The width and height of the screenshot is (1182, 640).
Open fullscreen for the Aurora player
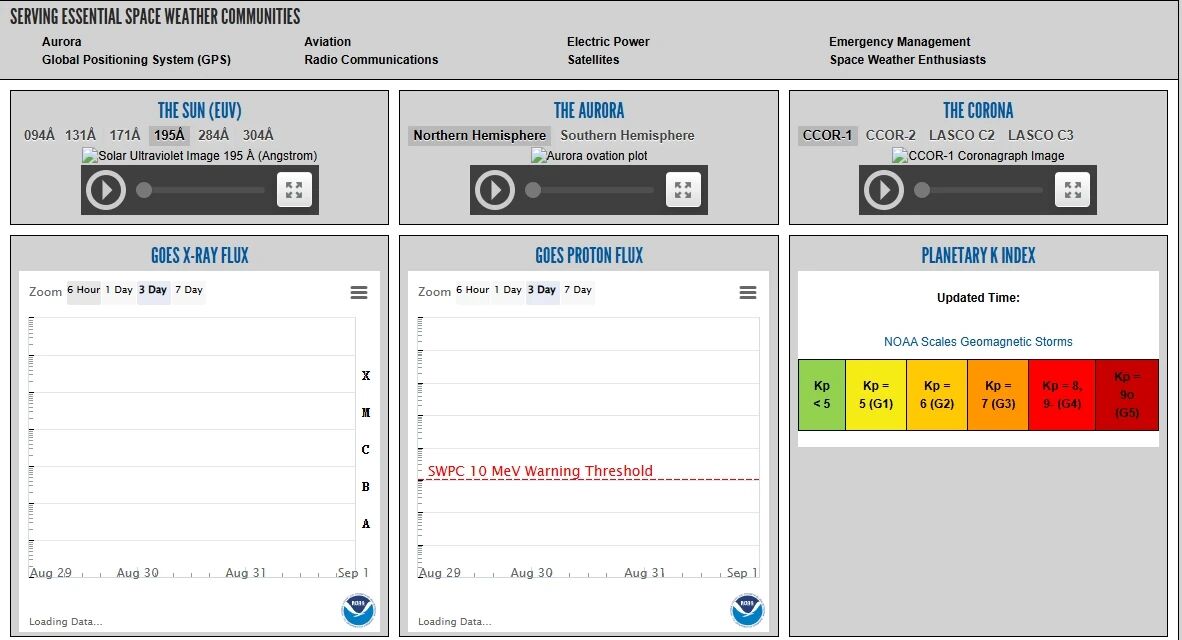click(683, 190)
